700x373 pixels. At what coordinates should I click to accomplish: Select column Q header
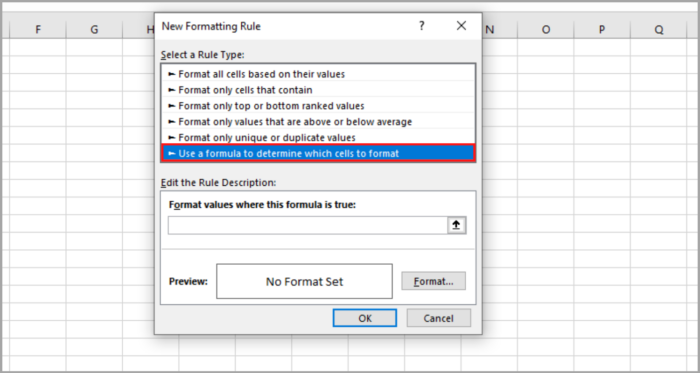[658, 29]
